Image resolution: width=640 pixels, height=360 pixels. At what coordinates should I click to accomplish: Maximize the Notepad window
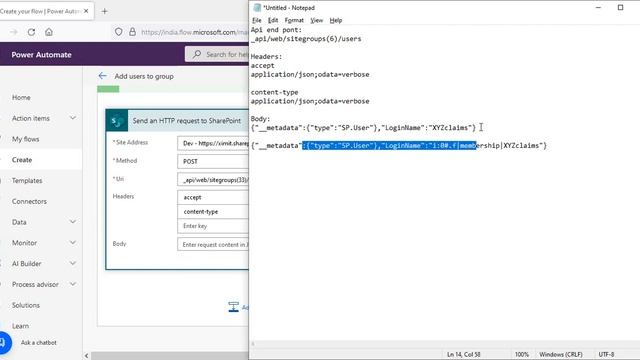pyautogui.click(x=620, y=8)
